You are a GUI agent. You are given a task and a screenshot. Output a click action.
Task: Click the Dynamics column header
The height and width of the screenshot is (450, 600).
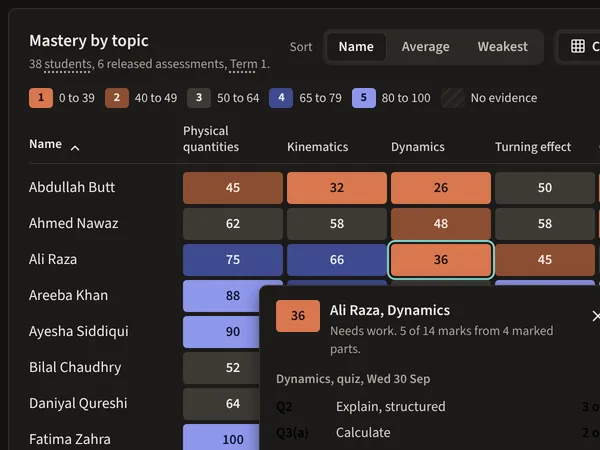click(417, 147)
